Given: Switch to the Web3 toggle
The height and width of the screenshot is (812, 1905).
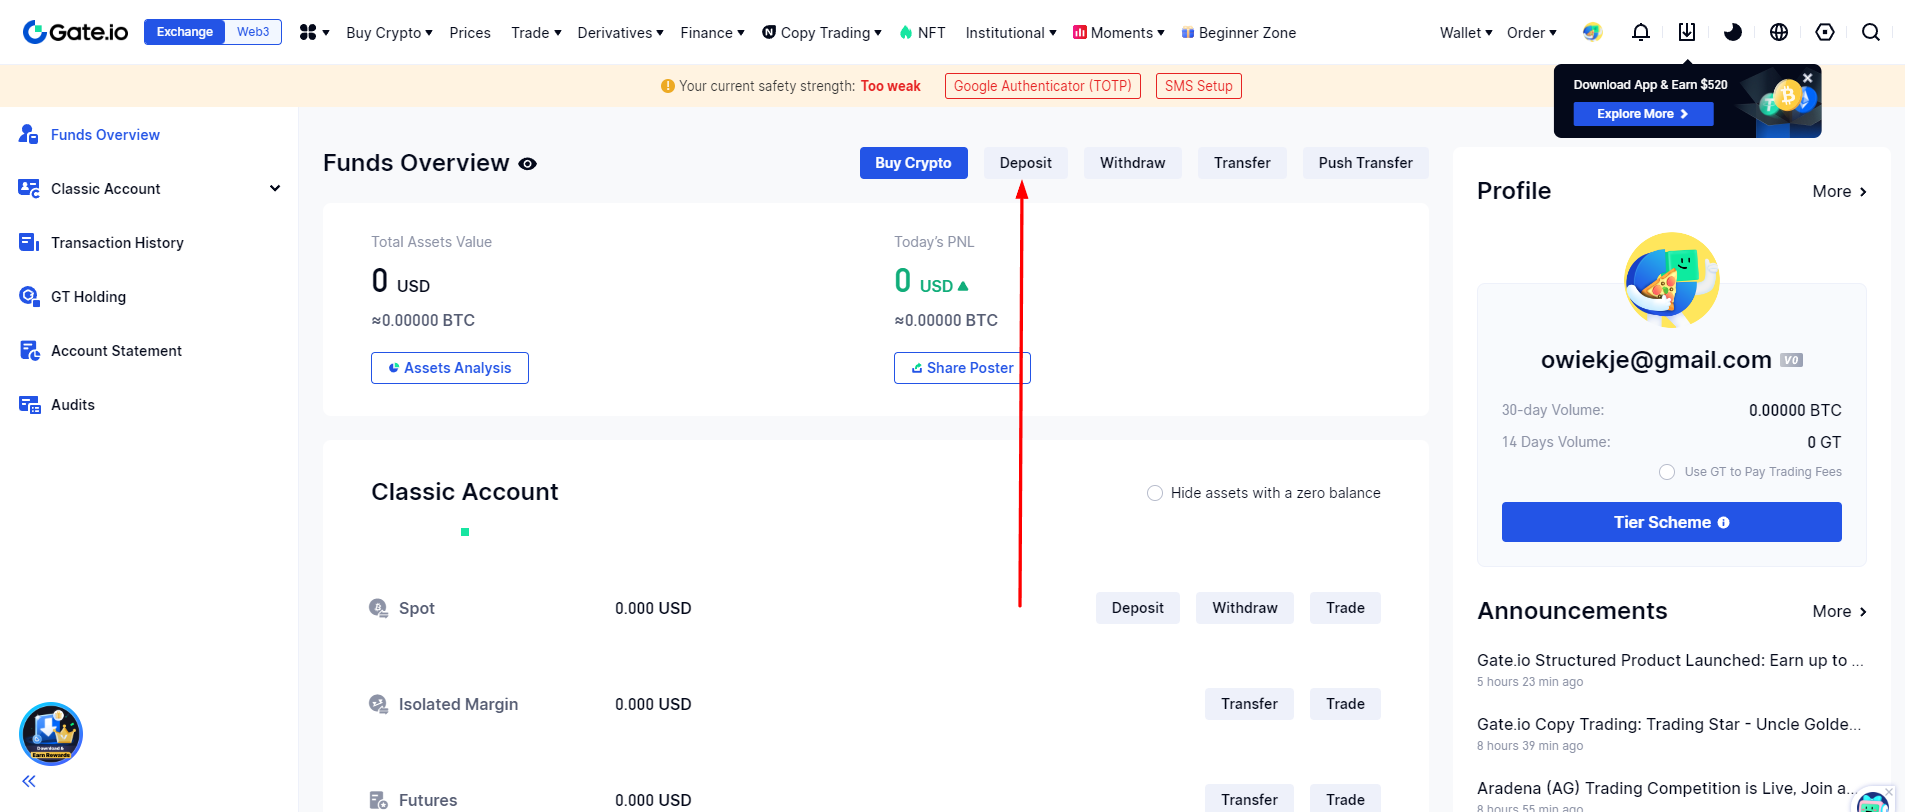Looking at the screenshot, I should [253, 32].
